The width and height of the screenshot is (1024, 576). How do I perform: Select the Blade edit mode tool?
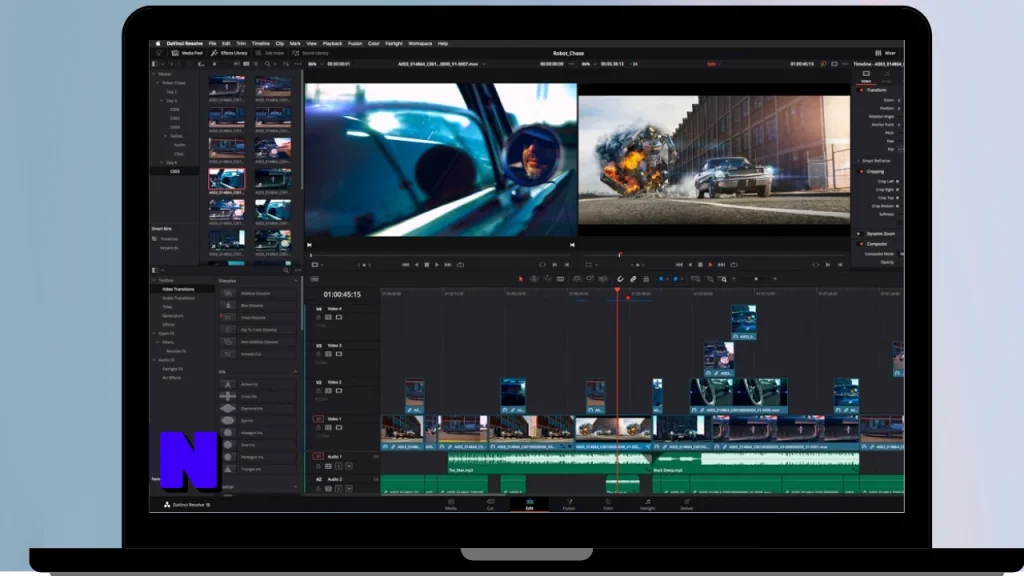(561, 278)
